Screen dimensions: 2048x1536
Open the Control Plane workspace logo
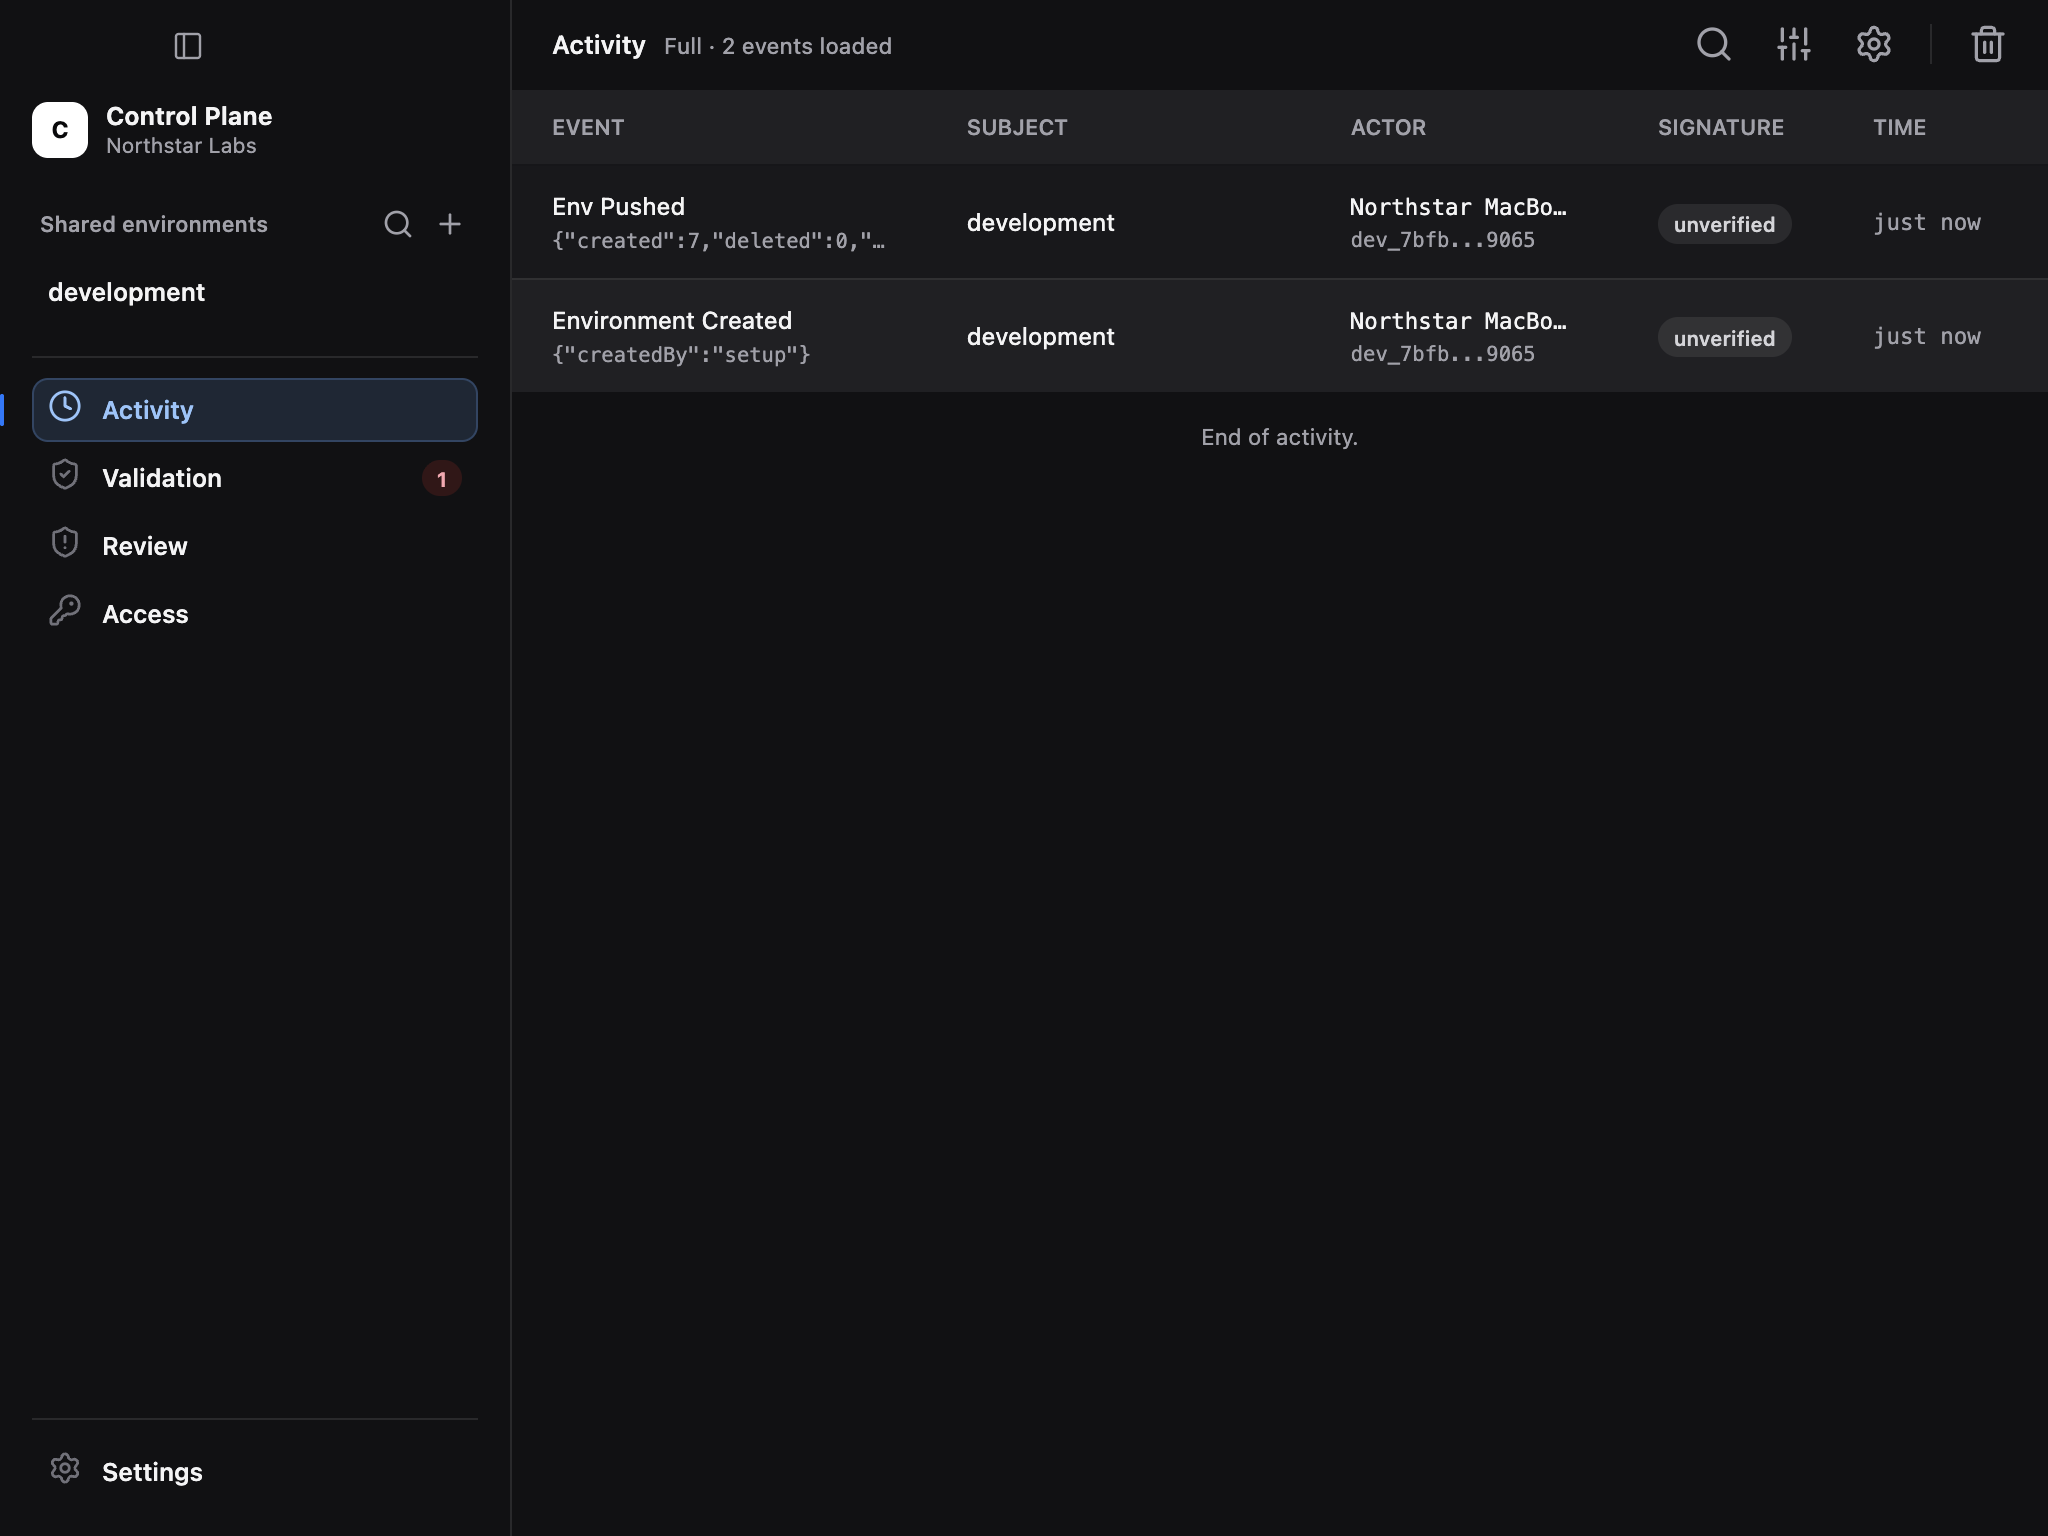click(x=60, y=130)
